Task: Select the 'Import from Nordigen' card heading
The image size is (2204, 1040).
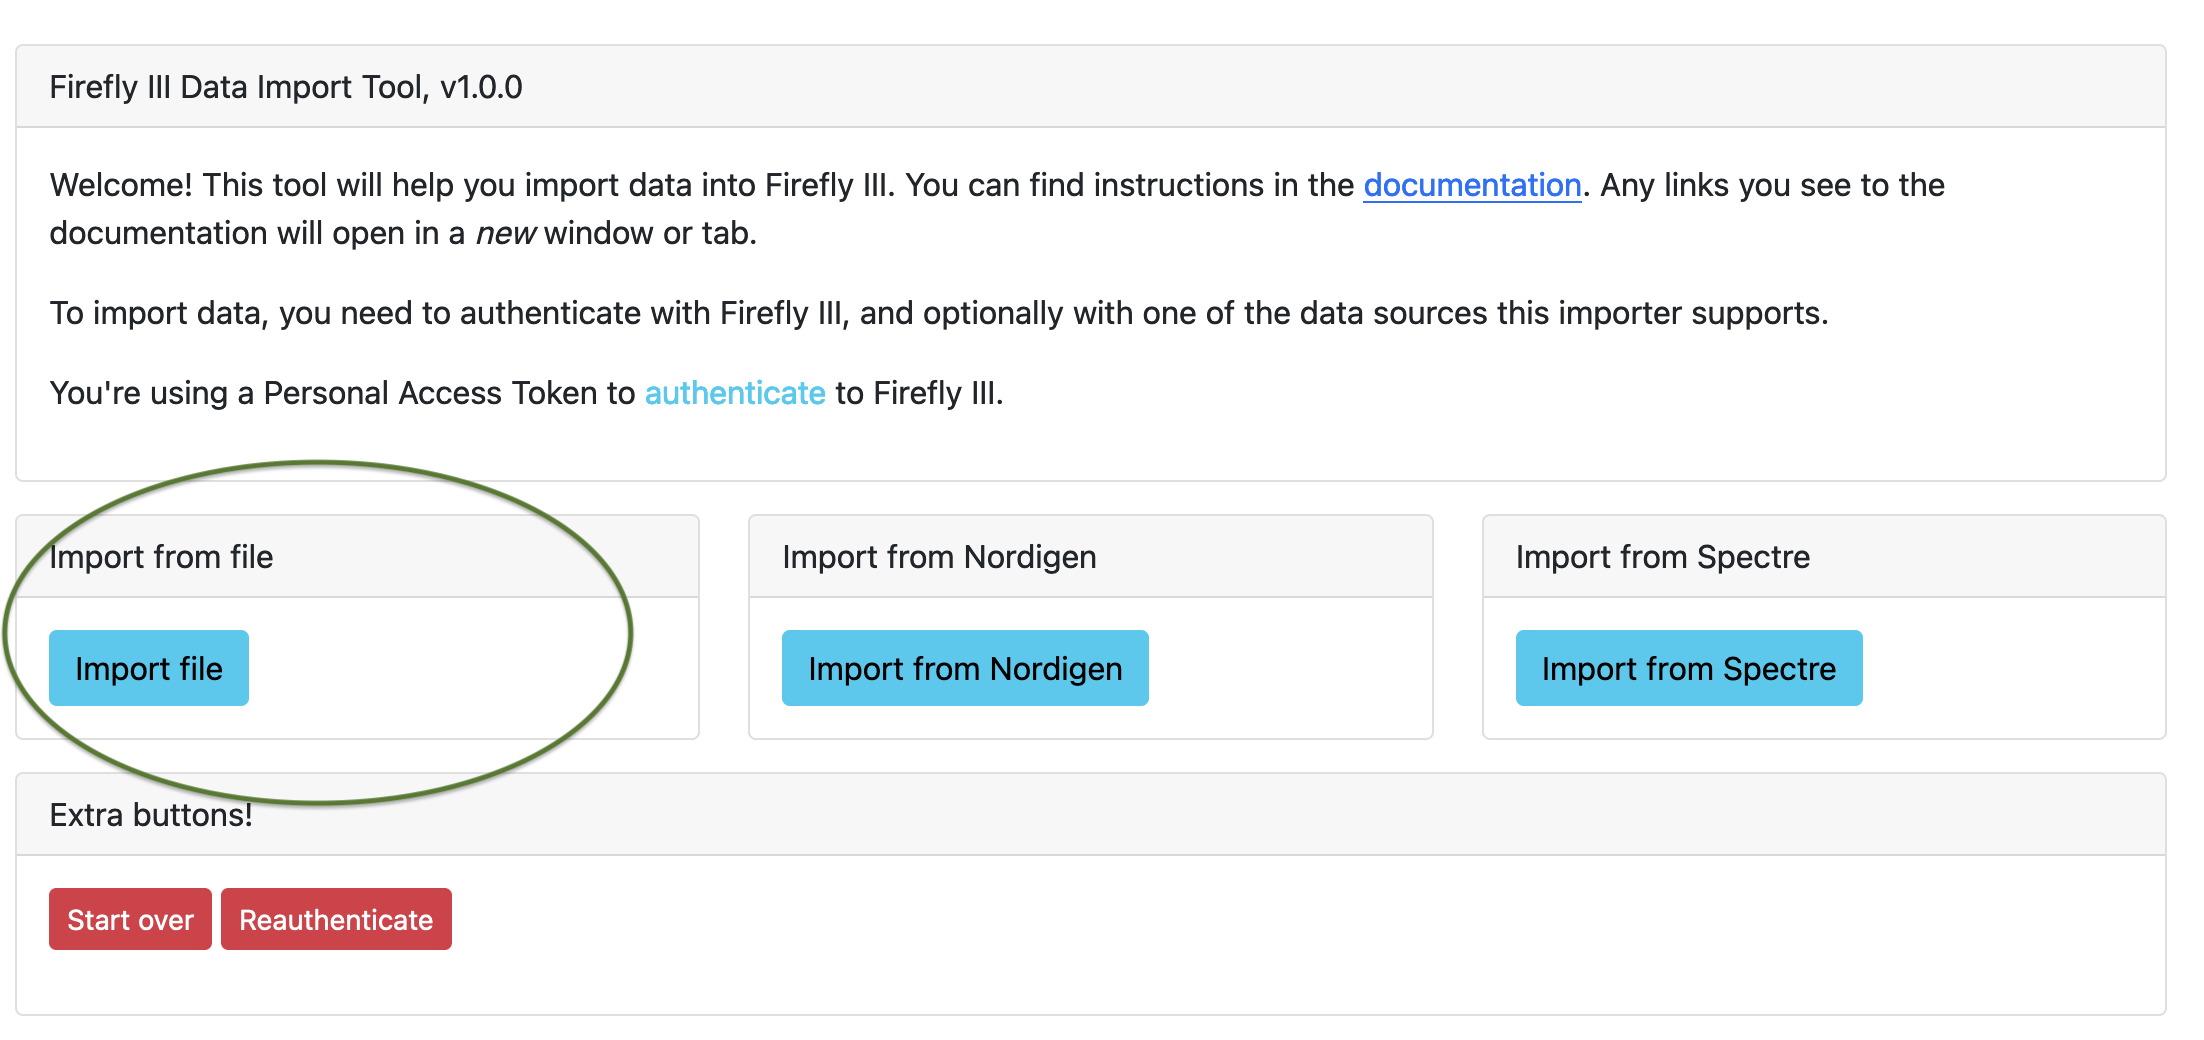Action: pos(938,557)
